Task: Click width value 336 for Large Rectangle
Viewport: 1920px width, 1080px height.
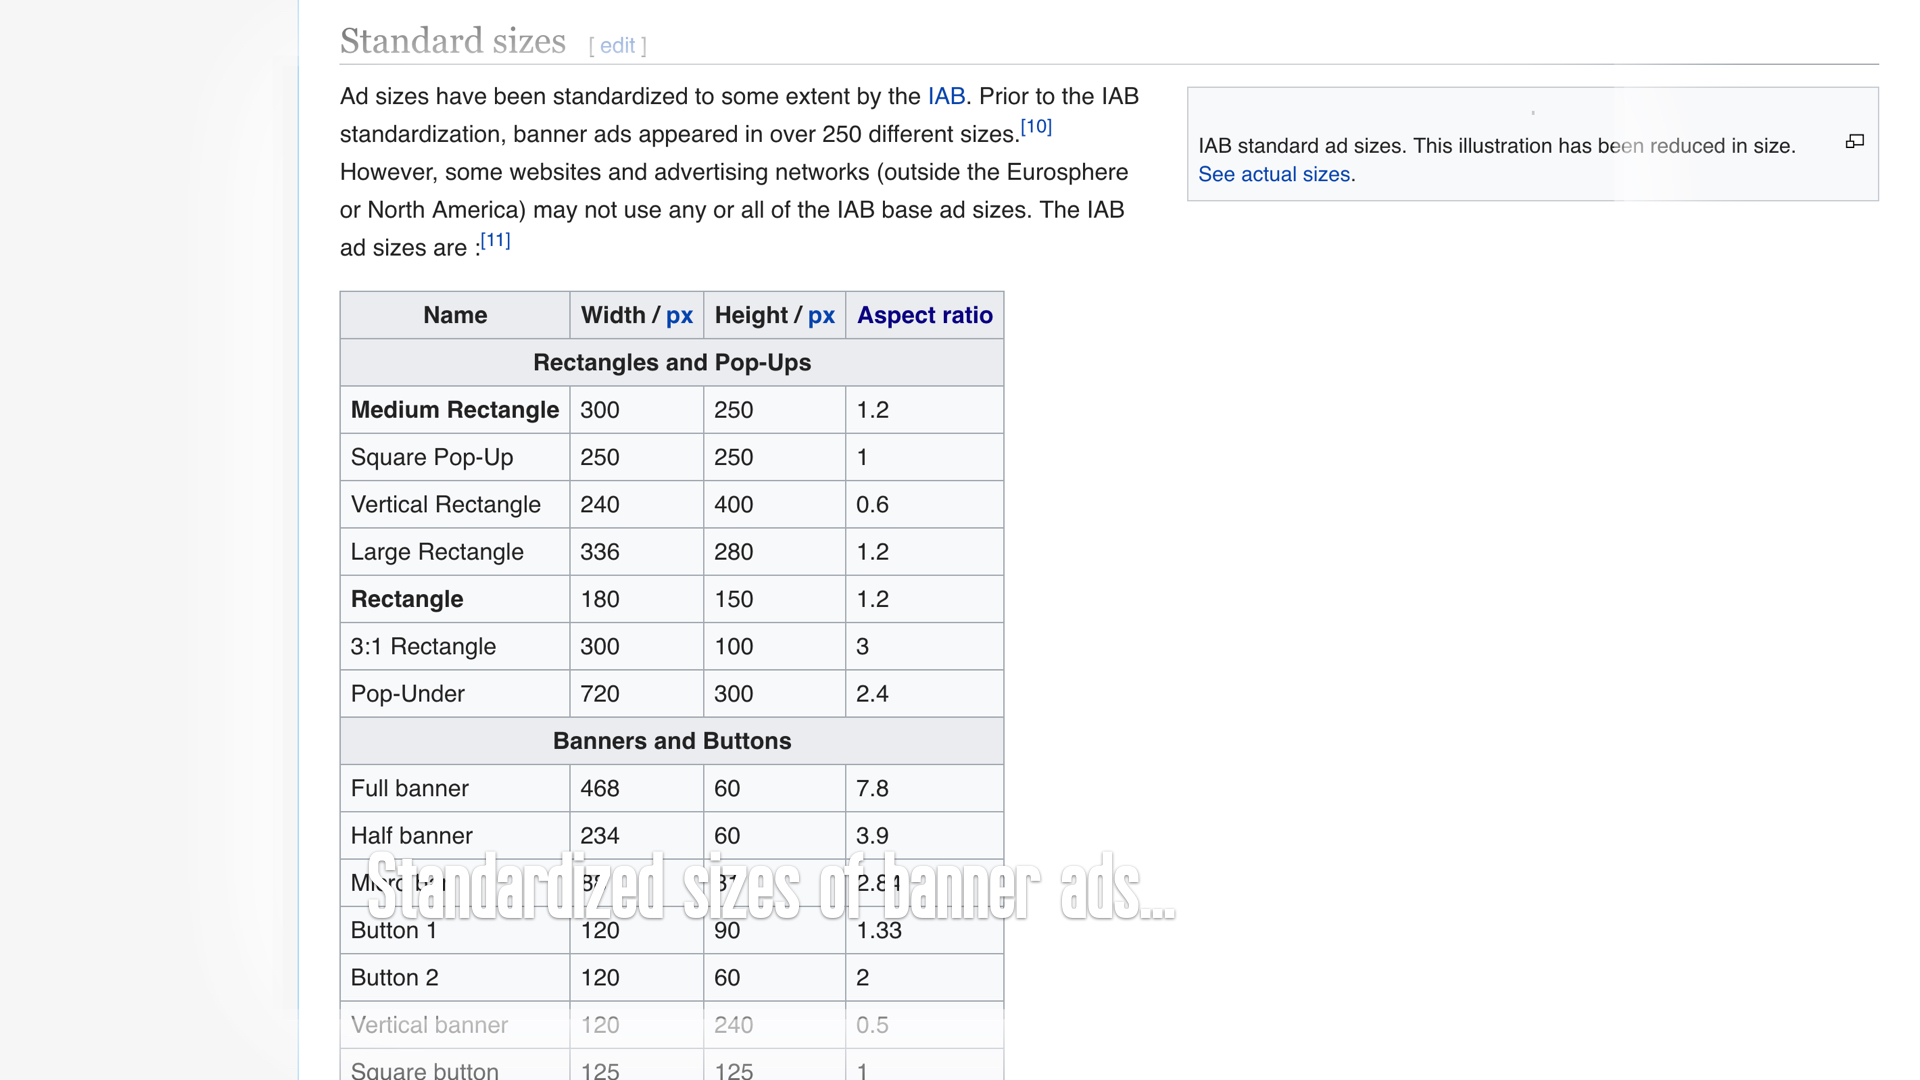Action: (x=600, y=552)
